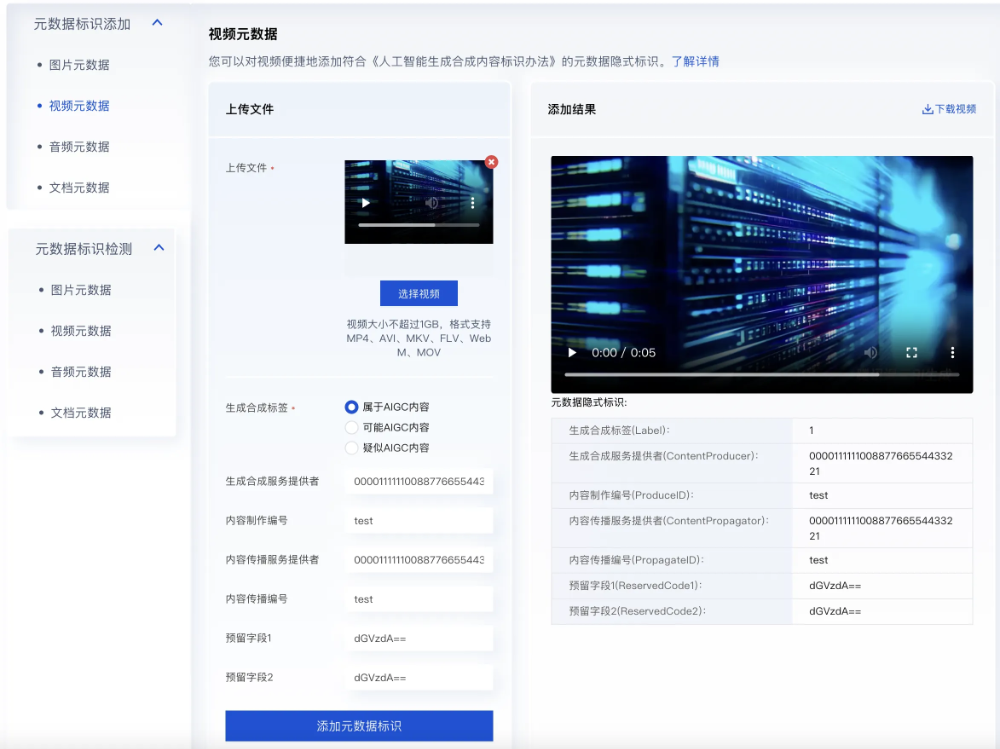Screen dimensions: 1000x749
Task: Remove uploaded video with red close icon
Action: pos(491,162)
